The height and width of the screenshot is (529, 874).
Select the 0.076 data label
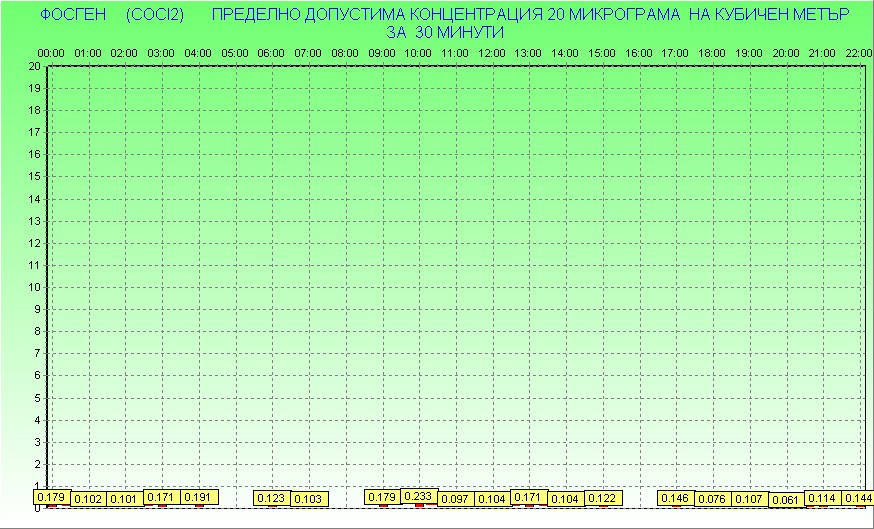[712, 499]
